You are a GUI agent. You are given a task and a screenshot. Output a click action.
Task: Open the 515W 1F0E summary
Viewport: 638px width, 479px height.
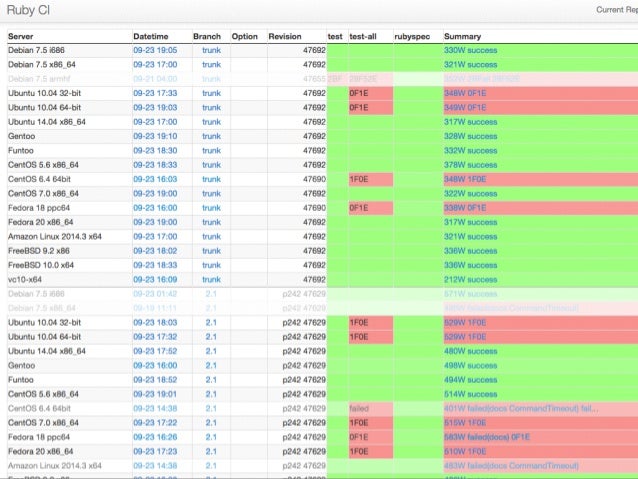coord(465,423)
